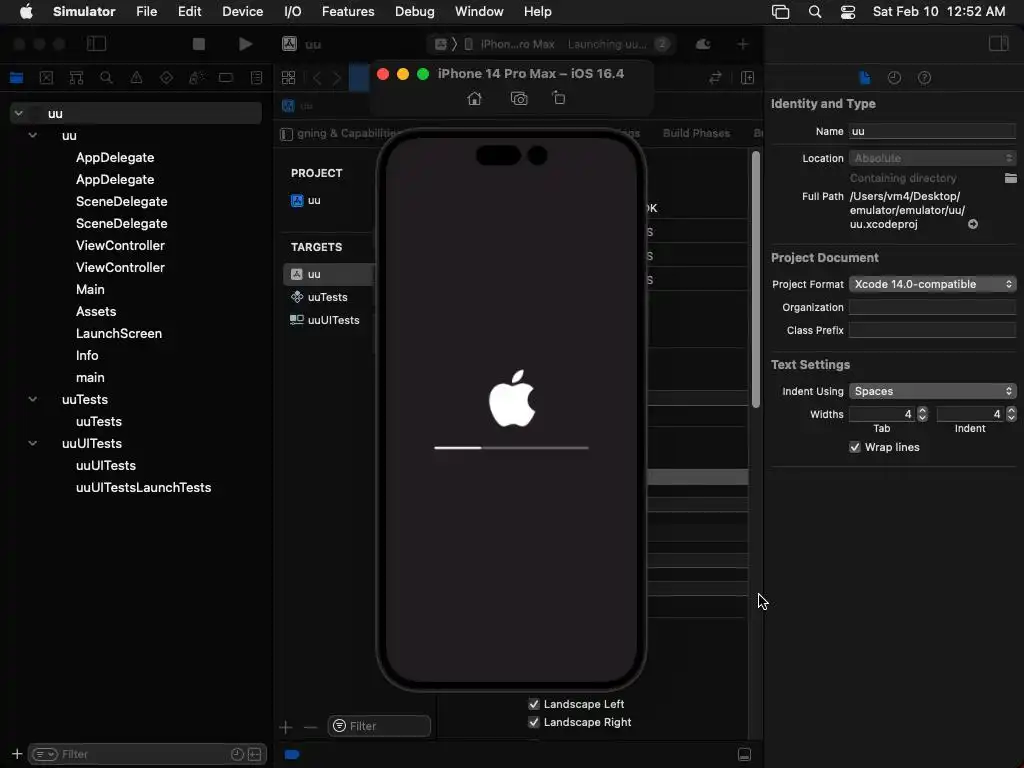Collapse the uu group folder
1024x768 pixels.
point(33,135)
